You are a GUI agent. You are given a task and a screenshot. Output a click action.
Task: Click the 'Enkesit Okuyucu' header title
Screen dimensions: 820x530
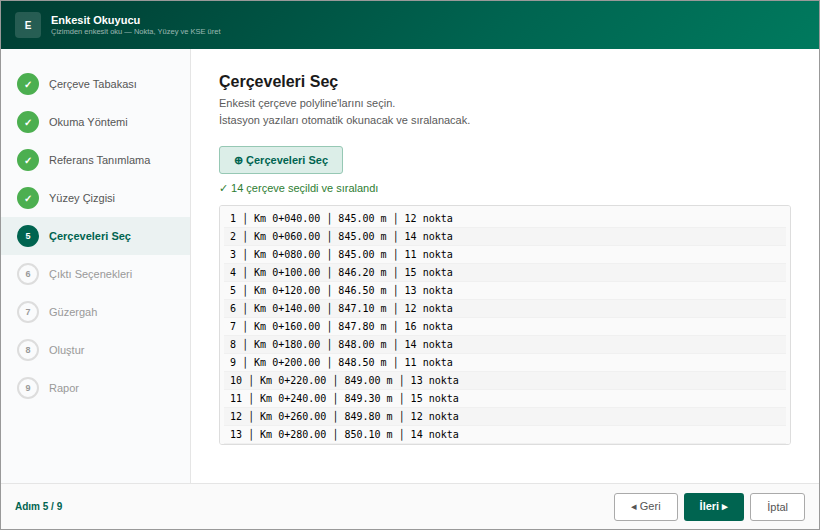(x=96, y=20)
